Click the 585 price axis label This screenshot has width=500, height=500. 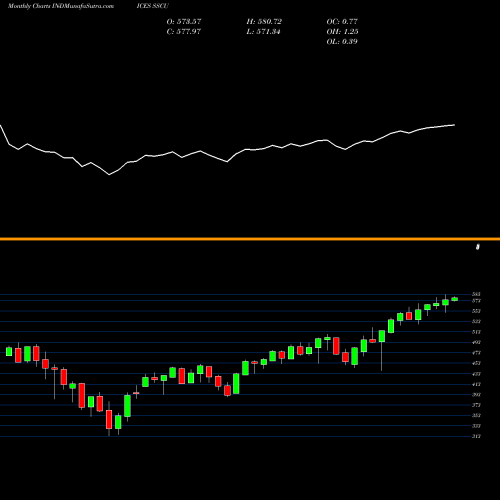[476, 294]
